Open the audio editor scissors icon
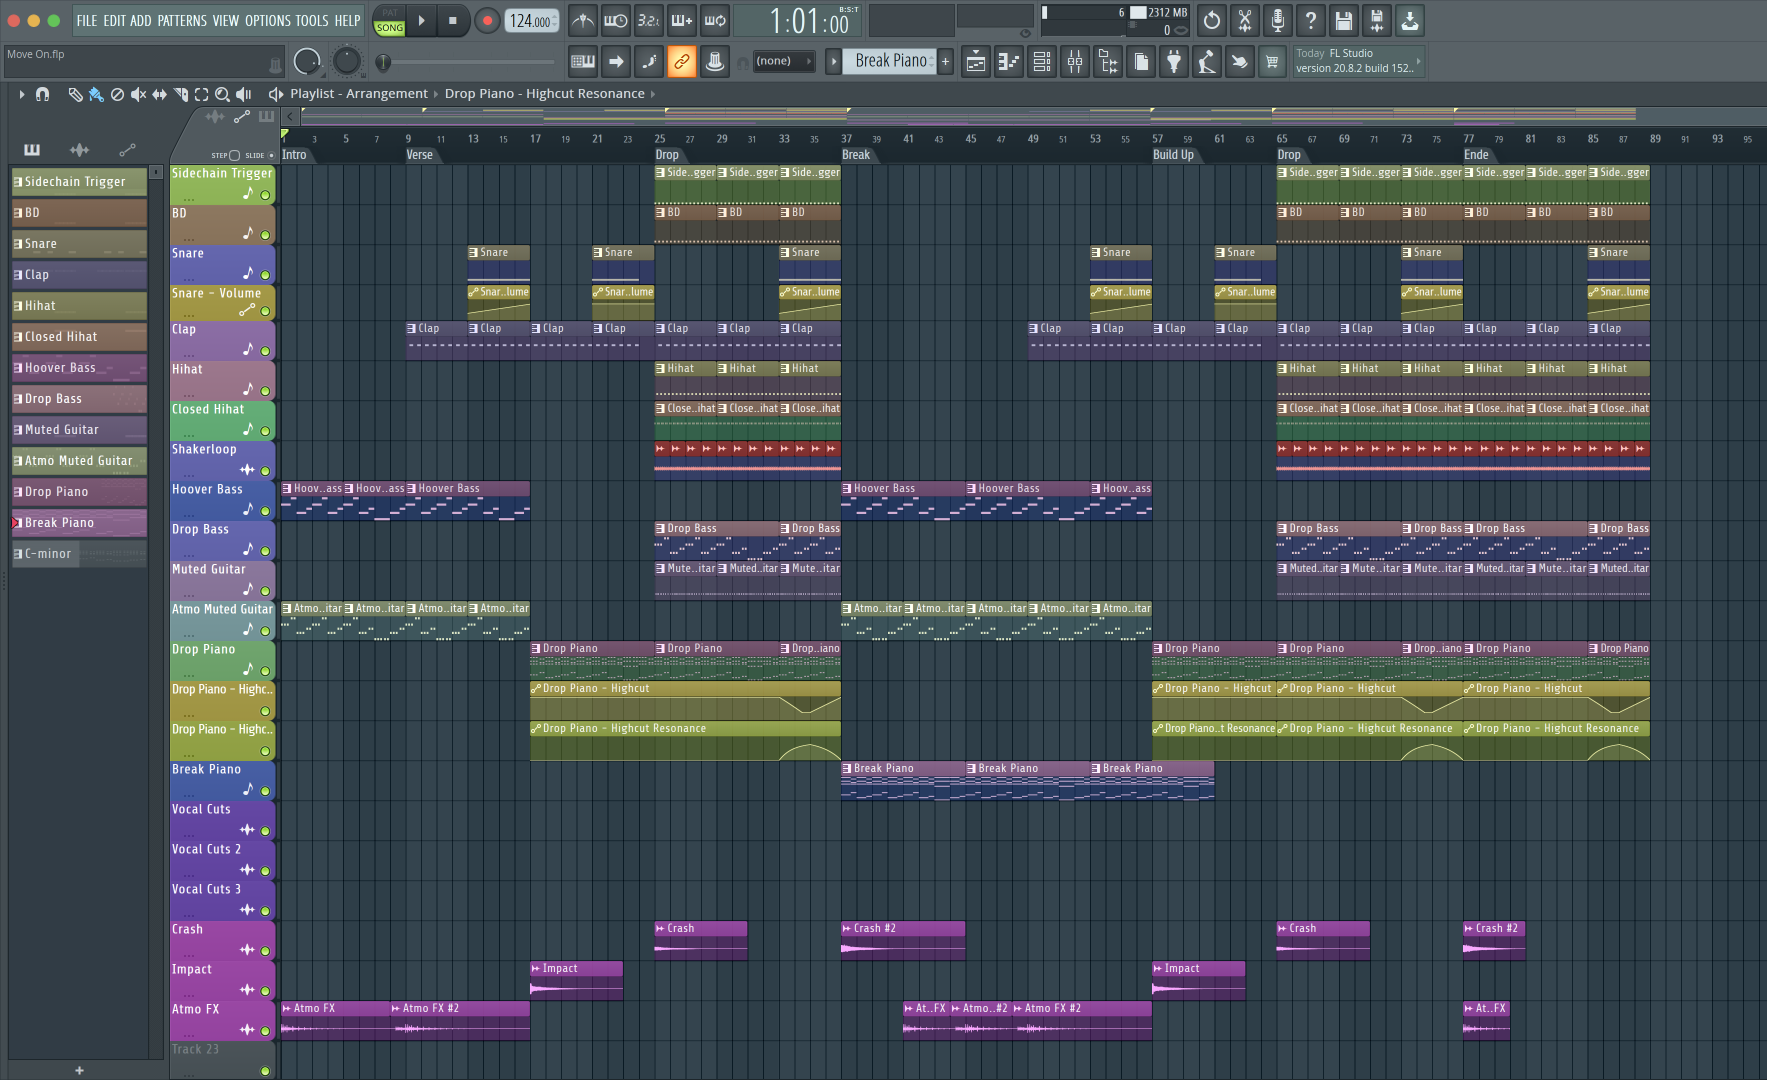Viewport: 1767px width, 1080px height. point(1245,20)
